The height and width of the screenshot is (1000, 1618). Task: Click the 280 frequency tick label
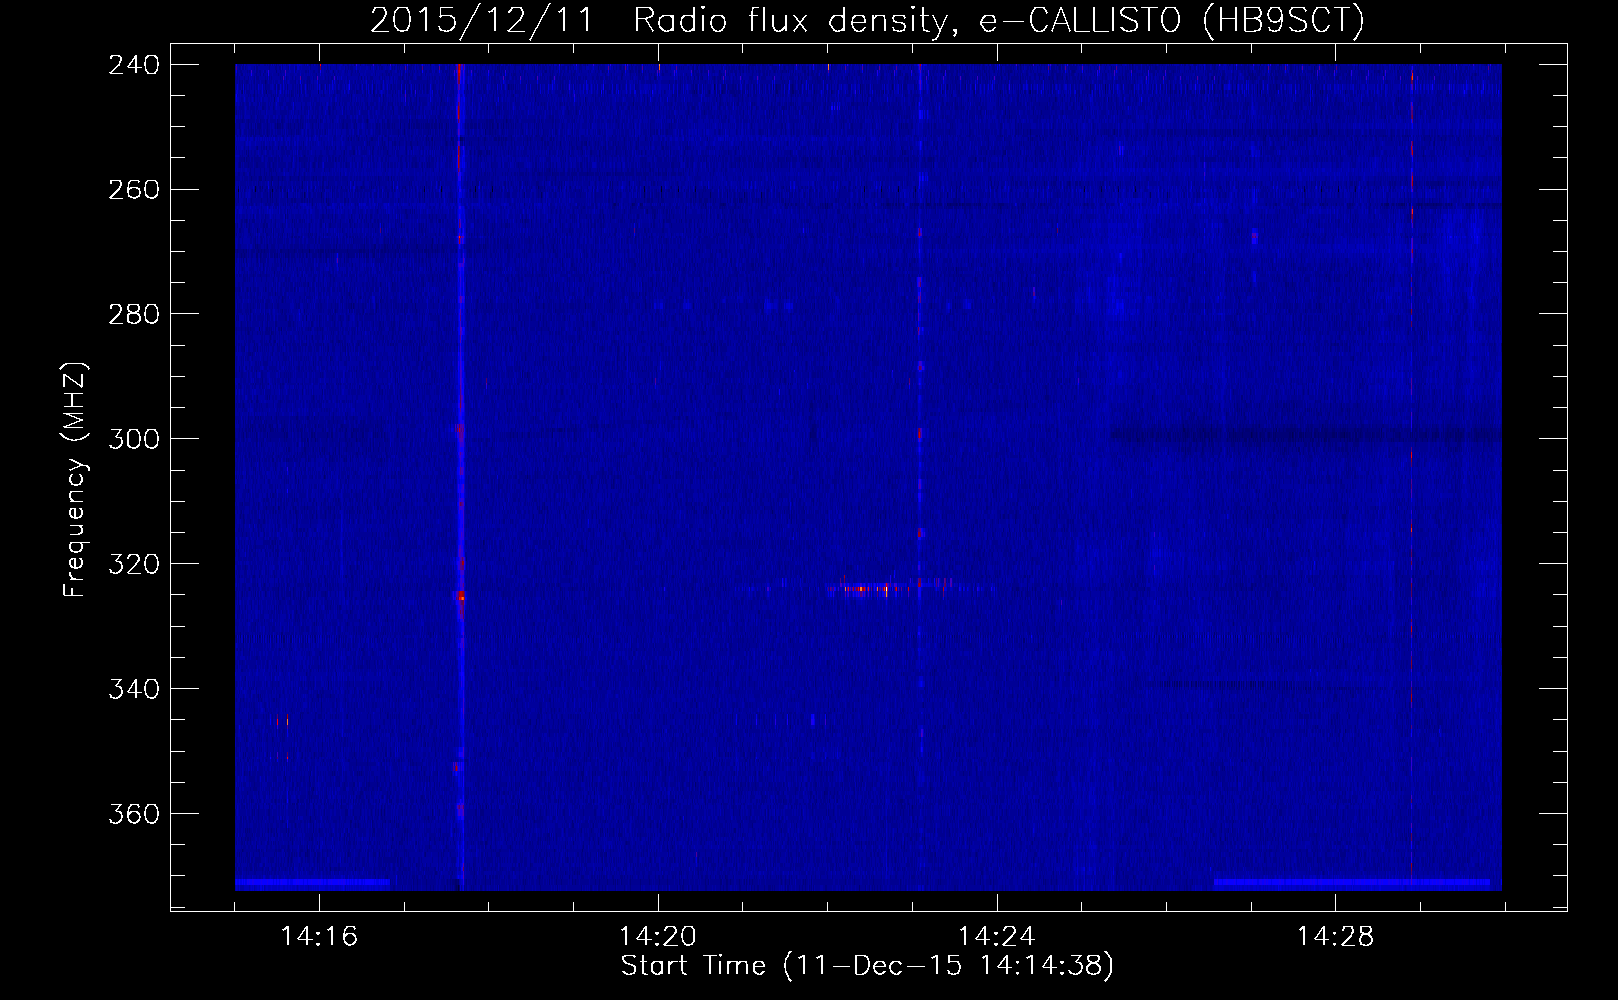133,315
